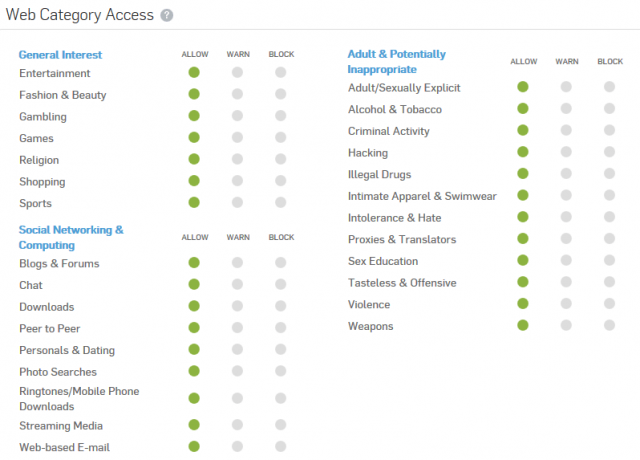
Task: Block Proxies & Translators category
Action: click(x=609, y=238)
